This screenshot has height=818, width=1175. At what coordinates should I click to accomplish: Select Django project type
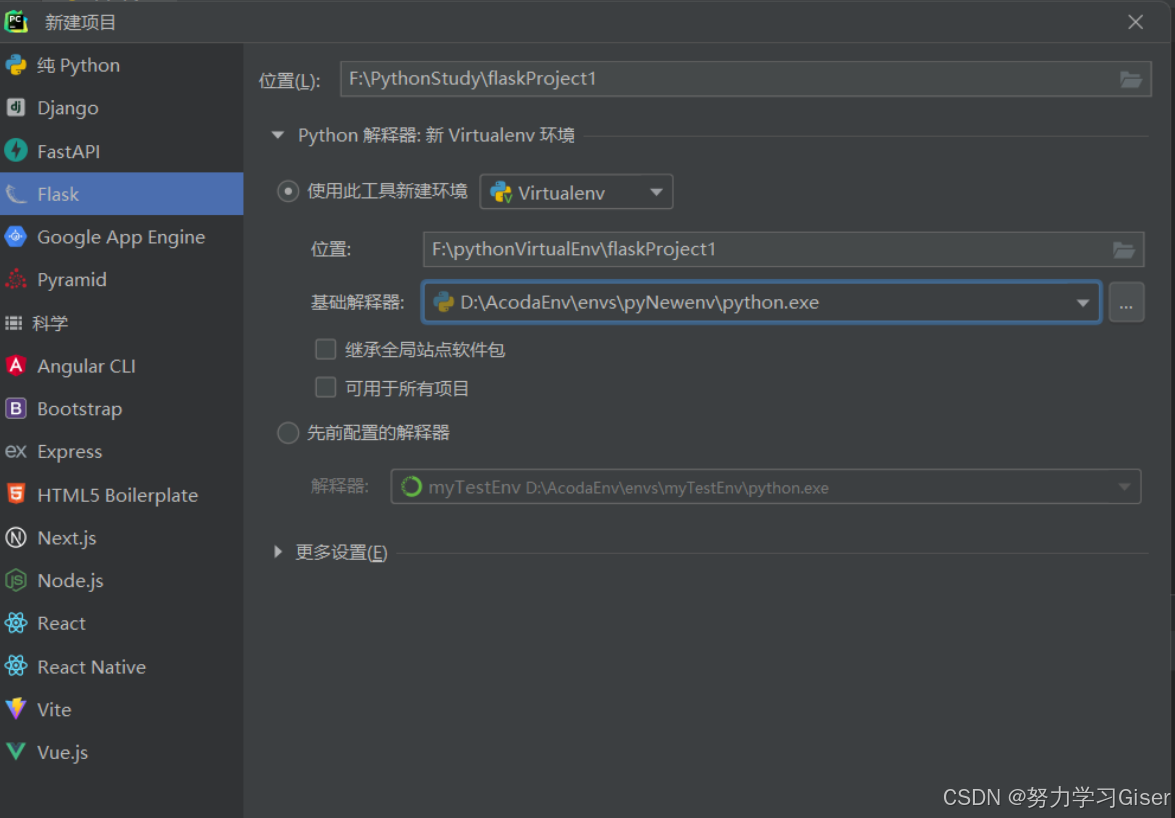tap(121, 108)
